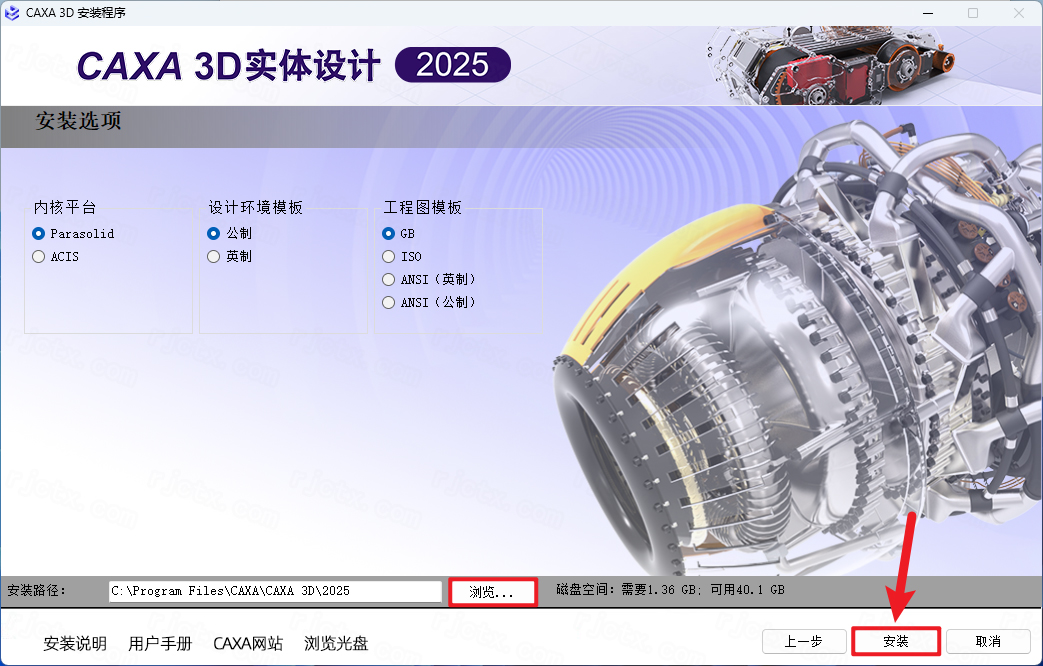Click the CAXA 3D app icon in title bar
Viewport: 1043px width, 666px height.
(x=12, y=13)
